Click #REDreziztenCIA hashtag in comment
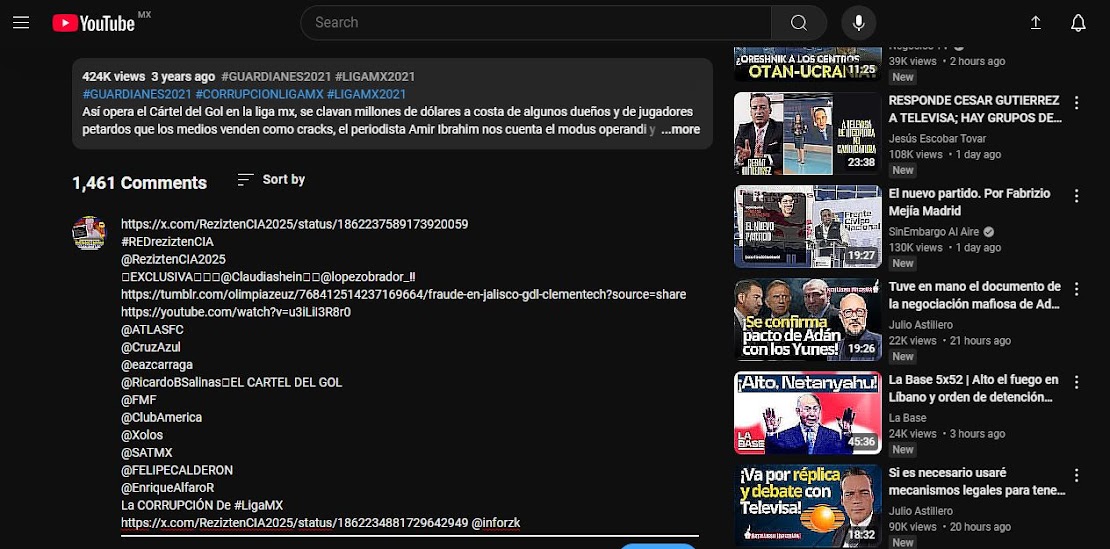This screenshot has height=549, width=1110. 167,242
